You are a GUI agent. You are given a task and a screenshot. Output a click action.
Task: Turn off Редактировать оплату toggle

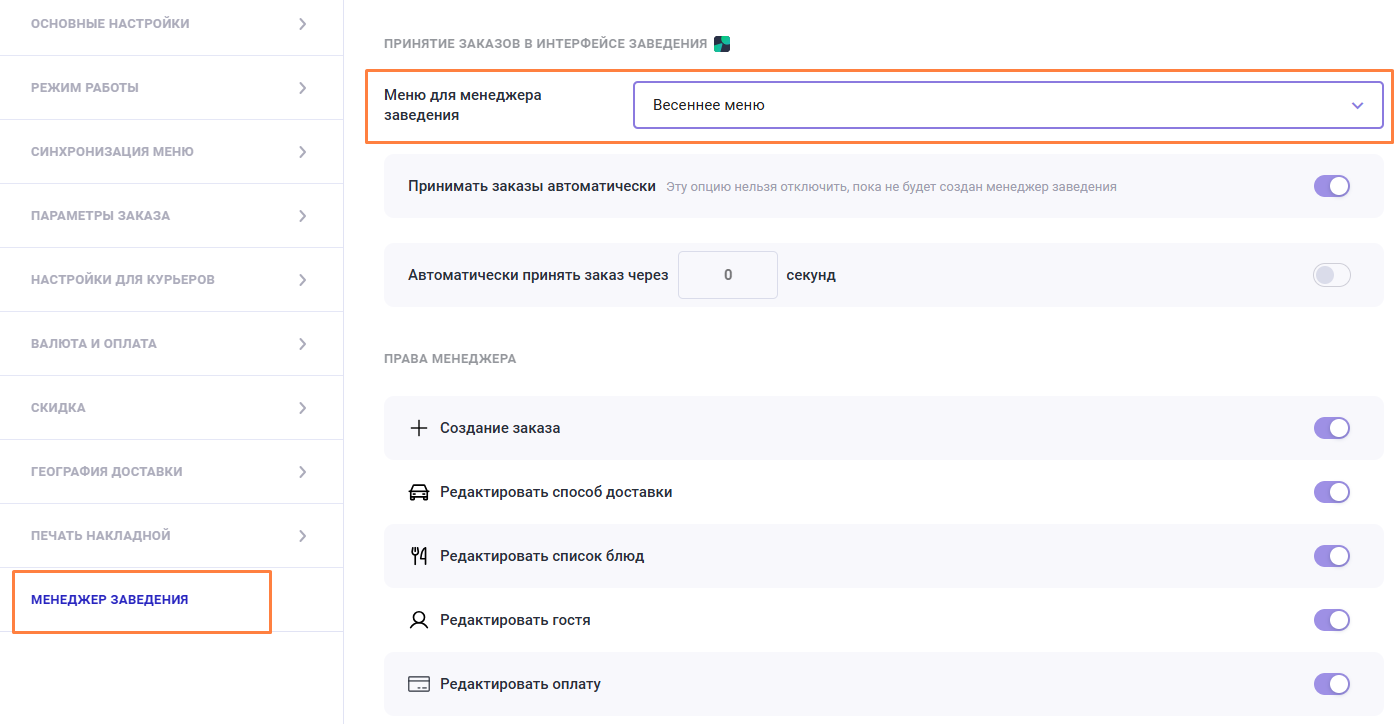1331,684
